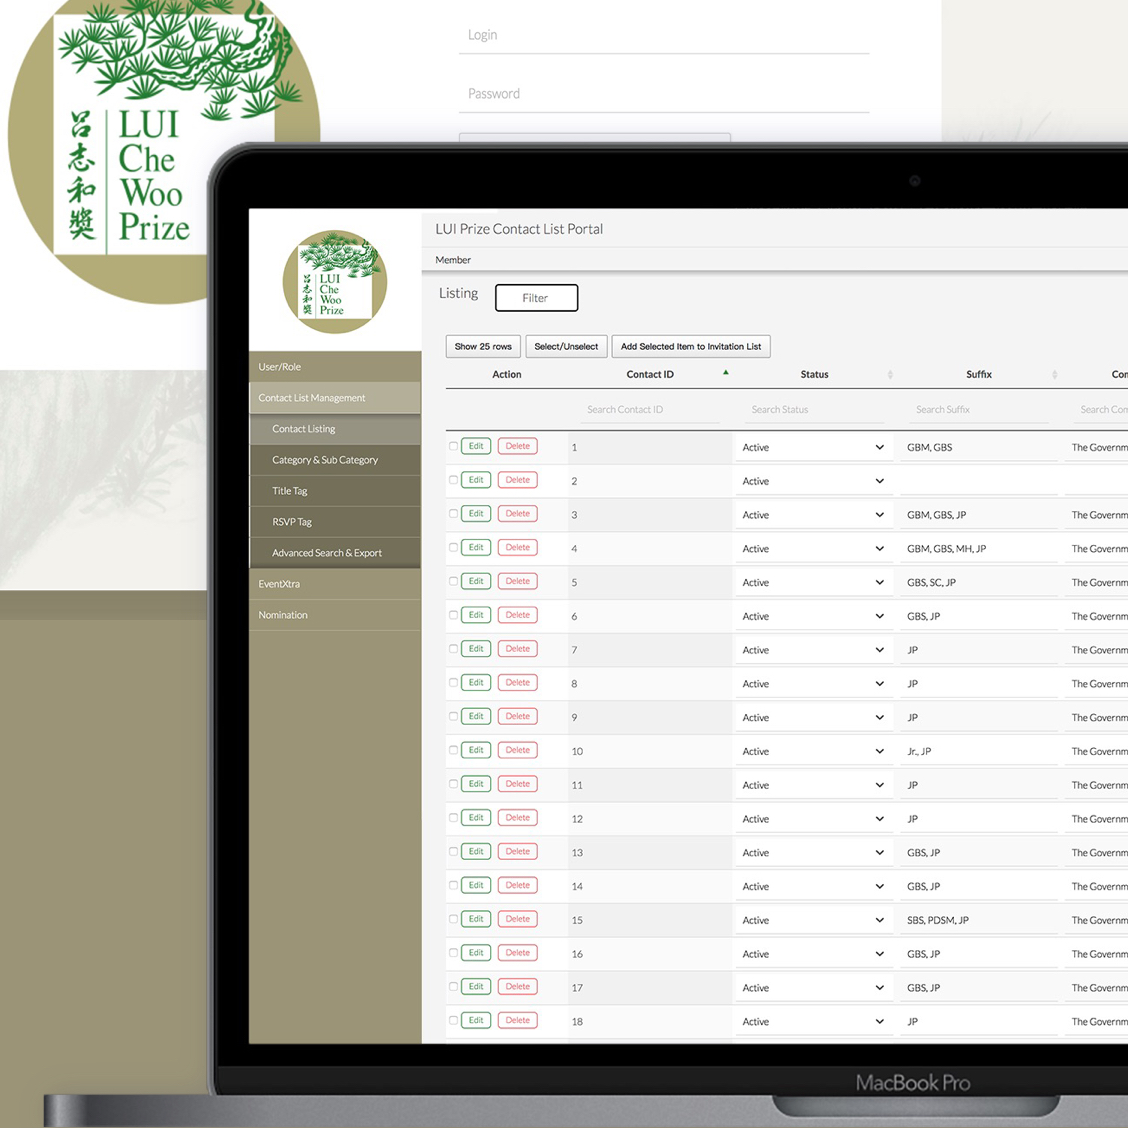This screenshot has height=1128, width=1128.
Task: Open User/Role menu item
Action: (x=335, y=367)
